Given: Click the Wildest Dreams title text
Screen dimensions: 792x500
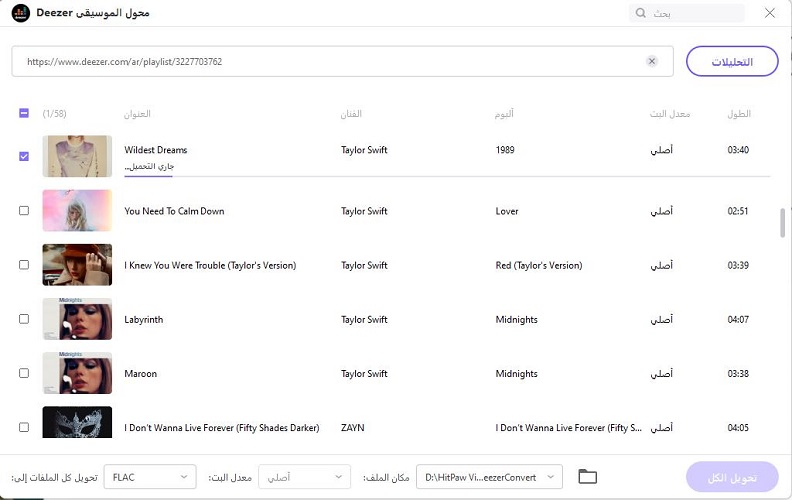Looking at the screenshot, I should (156, 150).
